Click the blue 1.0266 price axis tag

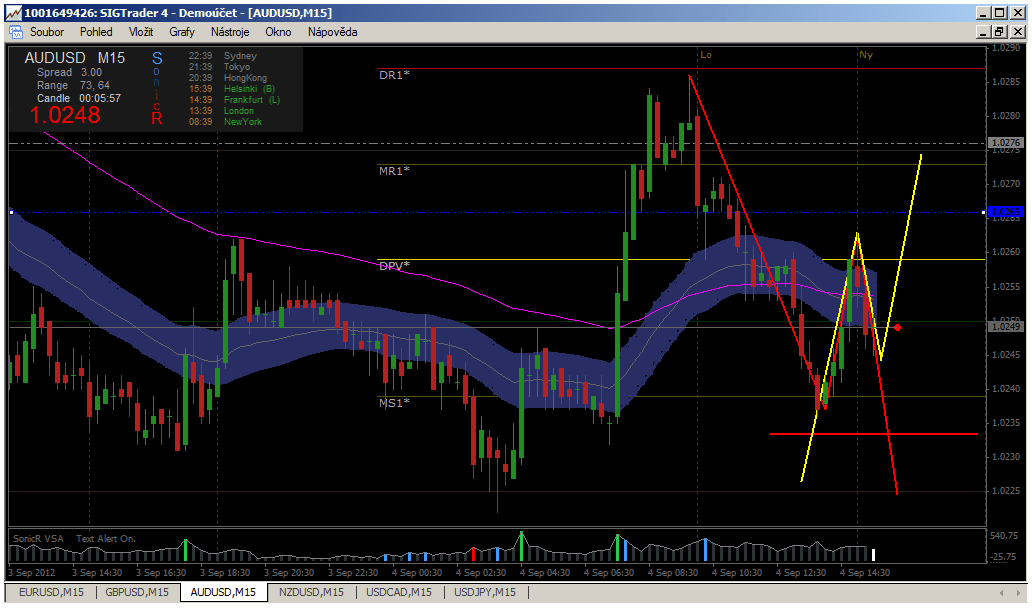1006,212
